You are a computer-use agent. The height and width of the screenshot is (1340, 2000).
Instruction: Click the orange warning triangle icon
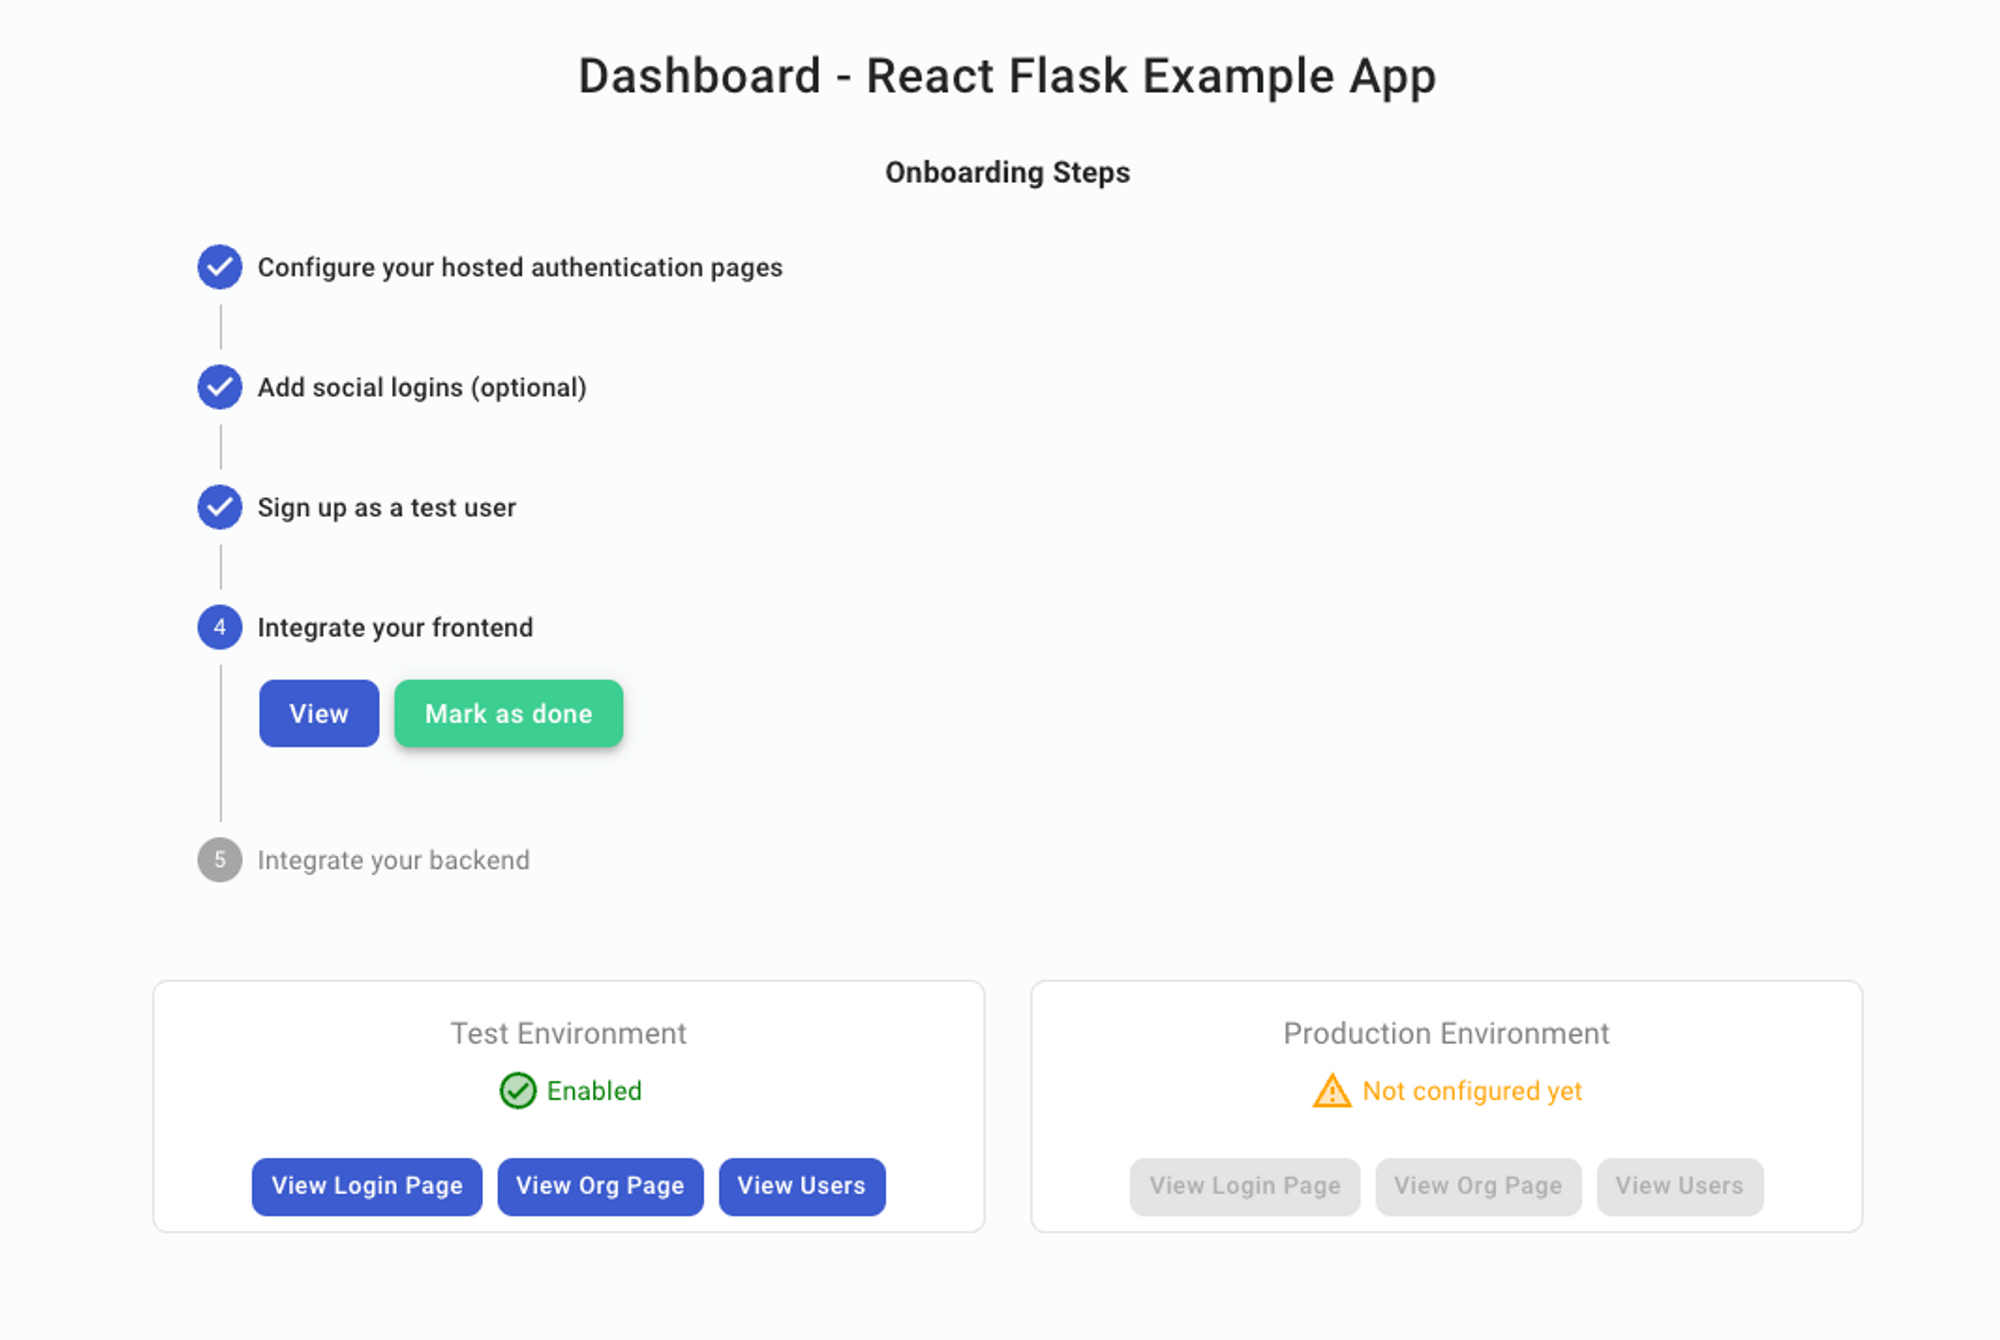click(1332, 1091)
